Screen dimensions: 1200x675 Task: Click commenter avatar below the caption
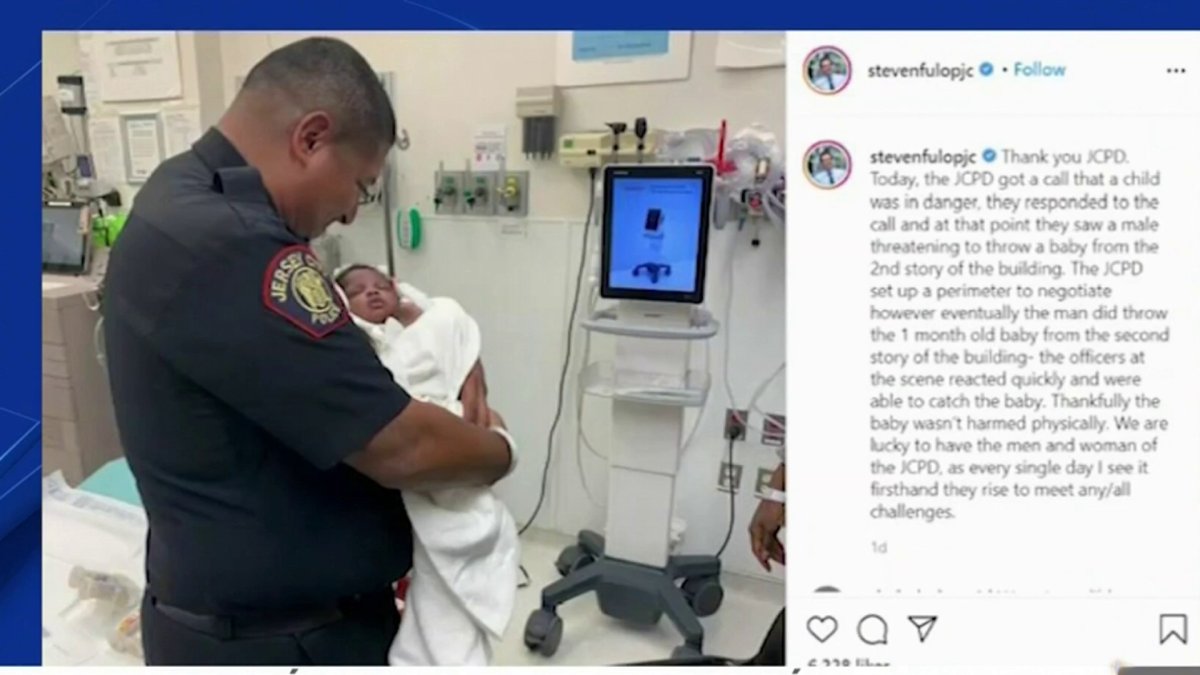coord(826,593)
